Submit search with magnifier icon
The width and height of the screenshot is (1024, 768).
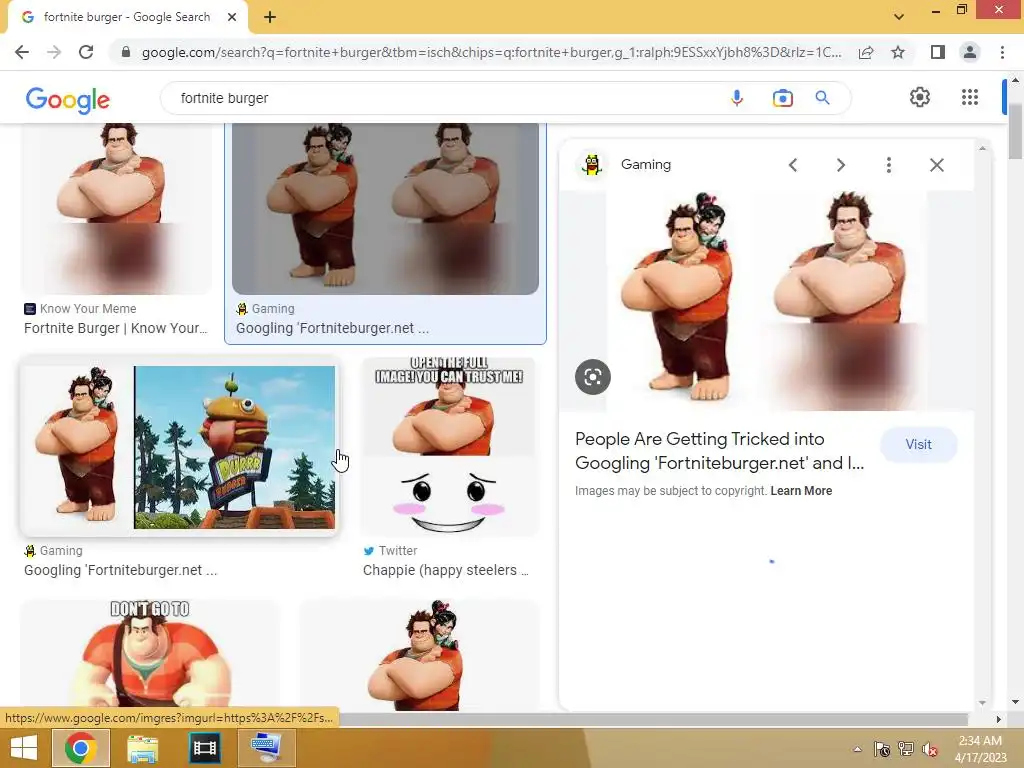[x=823, y=98]
